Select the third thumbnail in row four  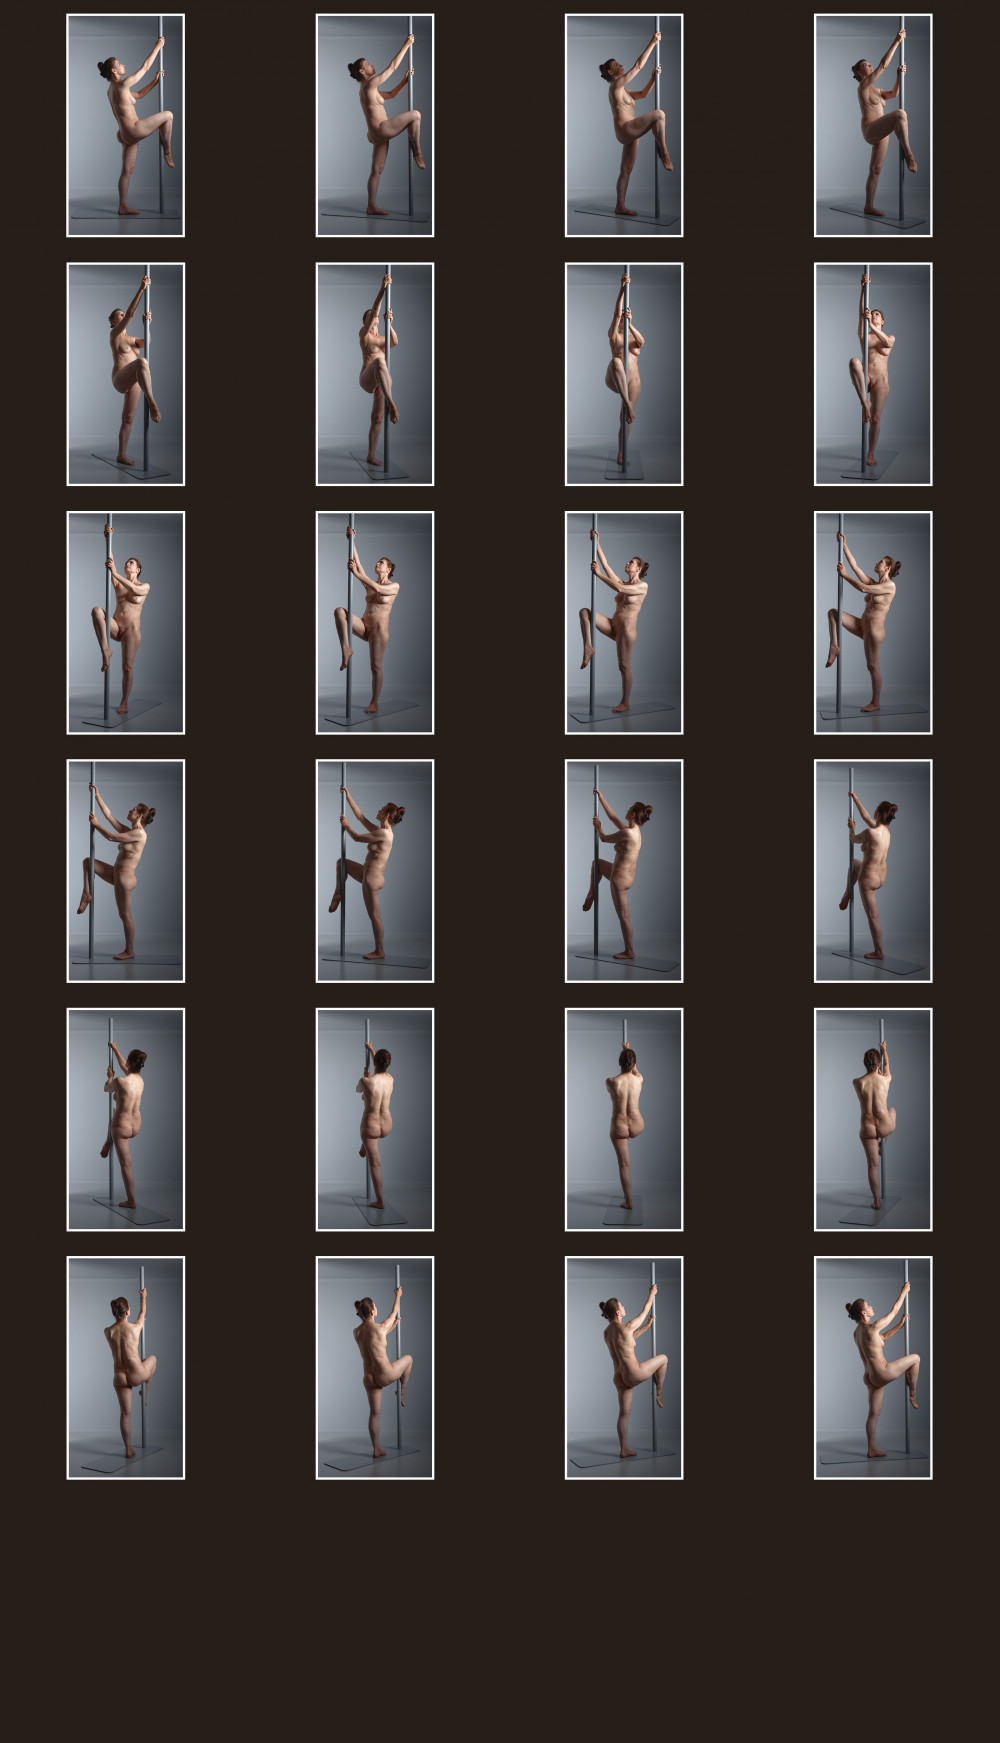click(624, 871)
